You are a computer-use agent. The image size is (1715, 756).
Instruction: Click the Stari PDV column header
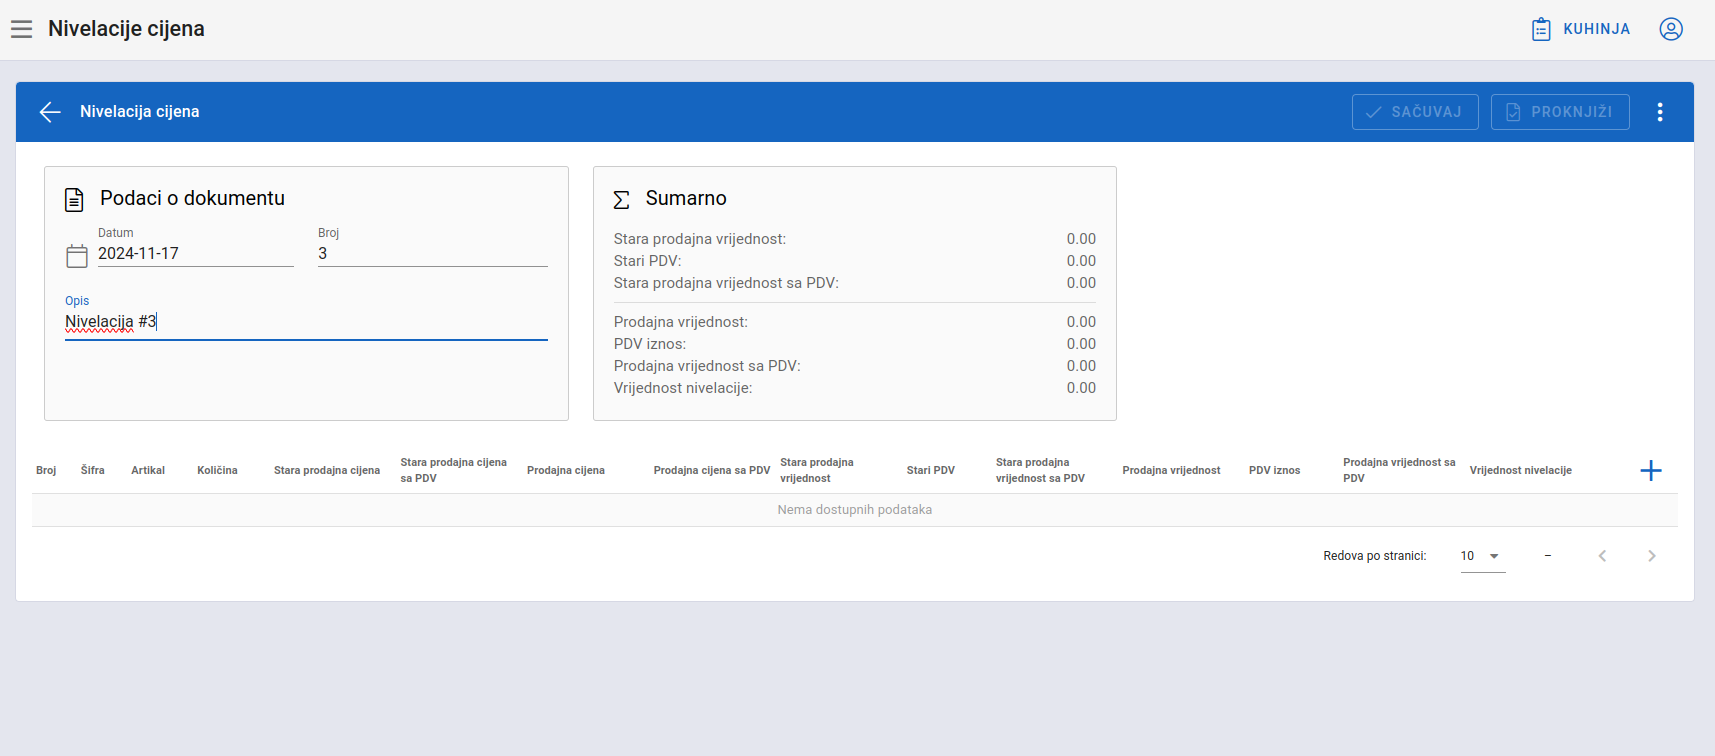(x=931, y=470)
